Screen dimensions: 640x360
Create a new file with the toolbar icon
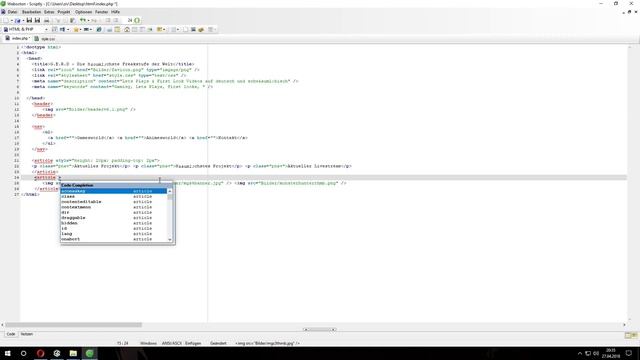(x=6, y=20)
